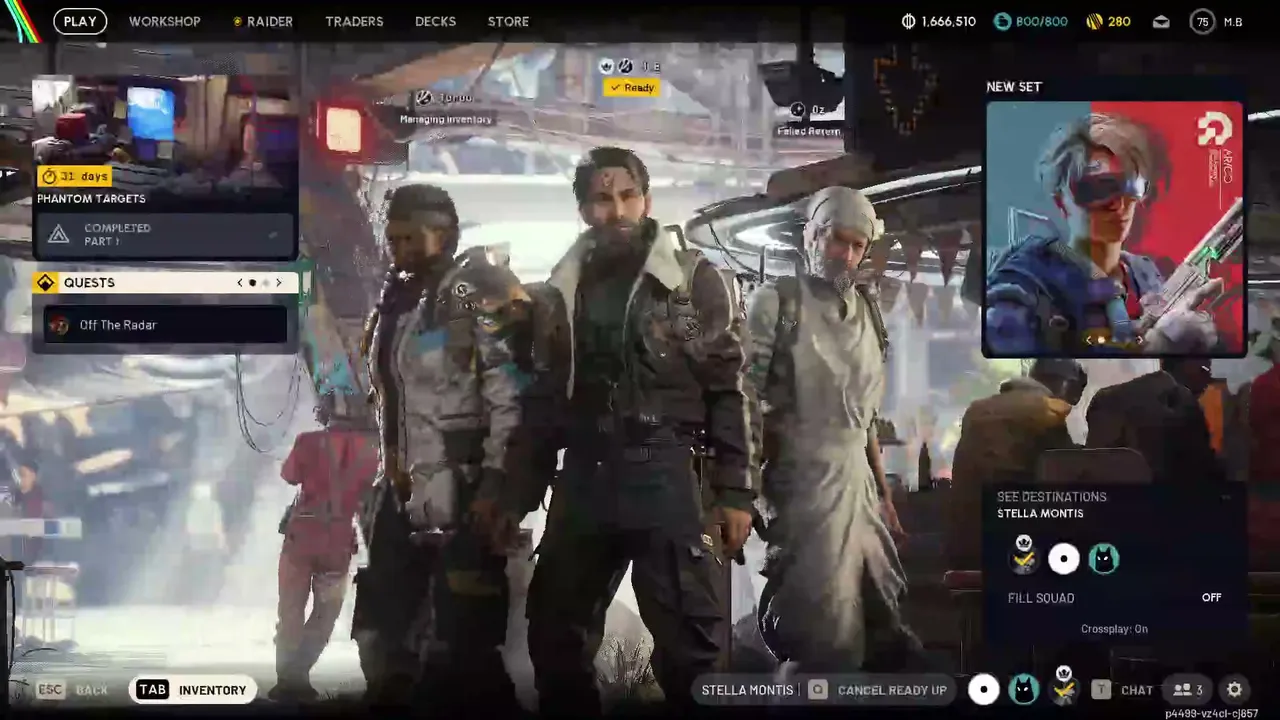
Task: Click the PHANTOM TARGETS event title
Action: [x=91, y=199]
